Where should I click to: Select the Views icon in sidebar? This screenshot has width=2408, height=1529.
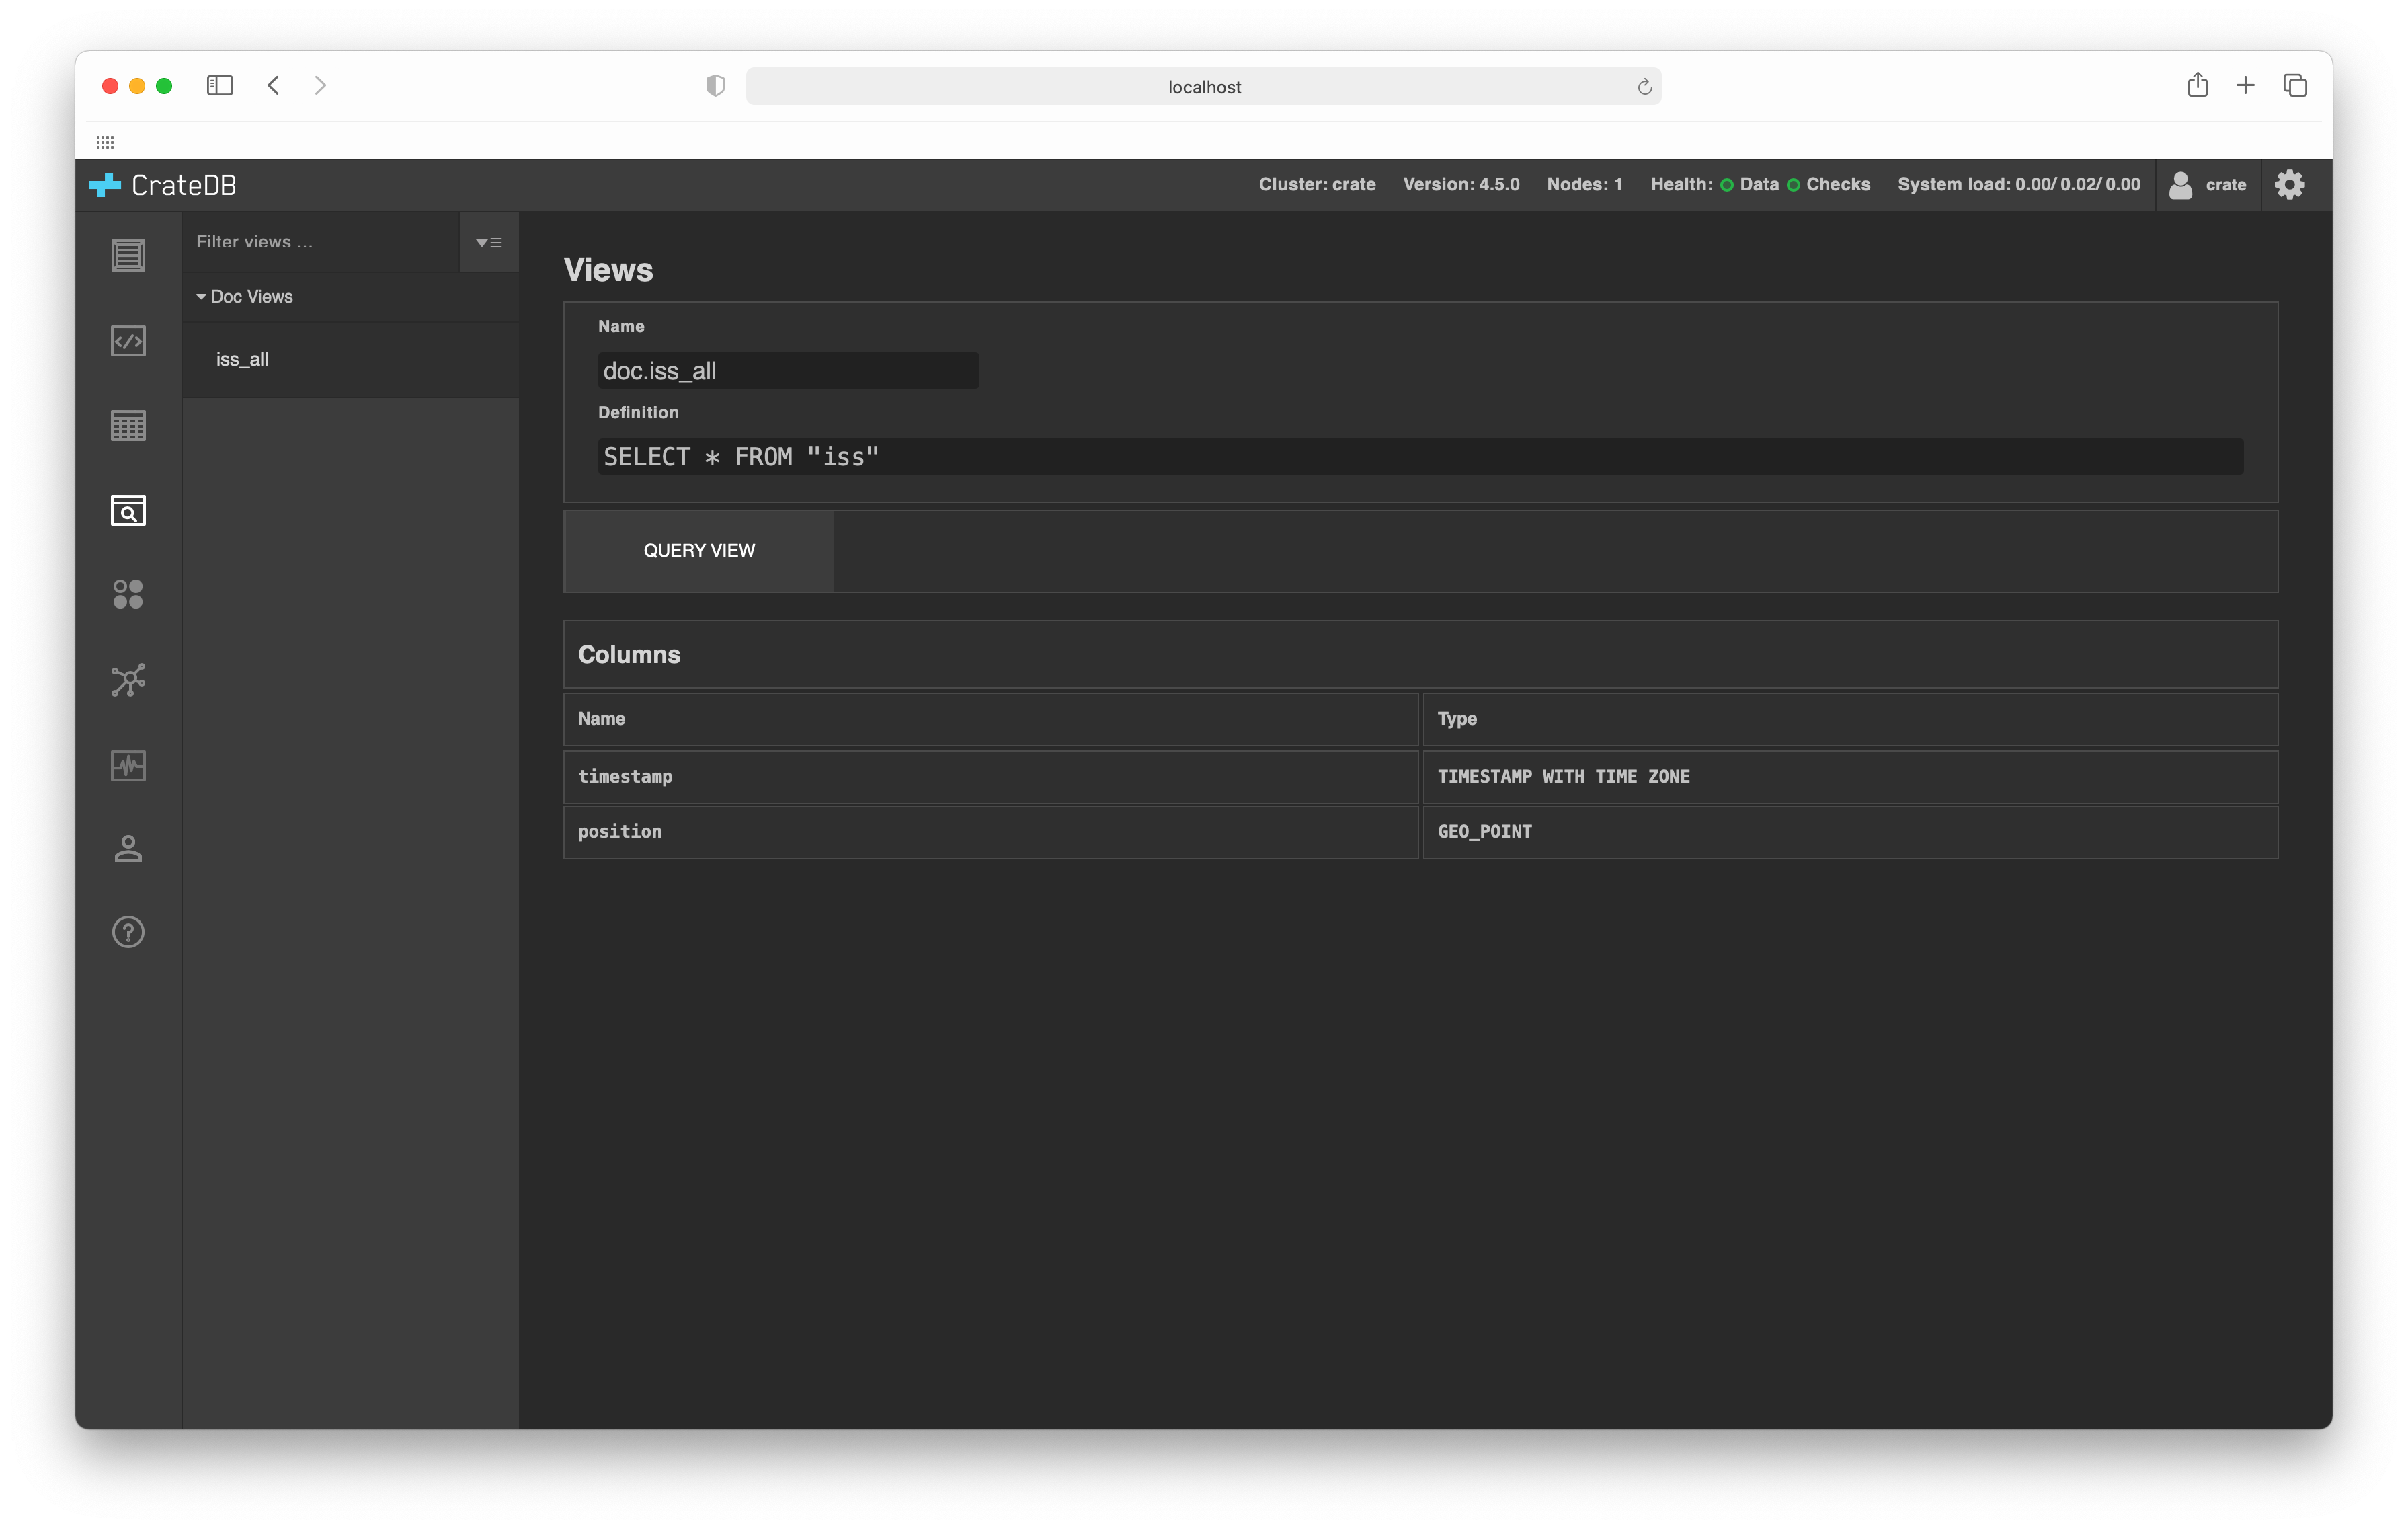click(128, 511)
